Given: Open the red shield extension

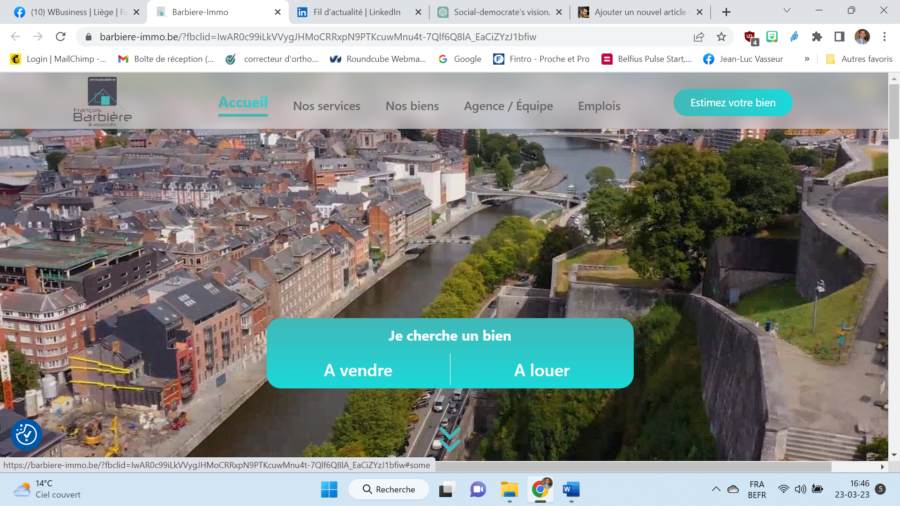Looking at the screenshot, I should tap(750, 37).
